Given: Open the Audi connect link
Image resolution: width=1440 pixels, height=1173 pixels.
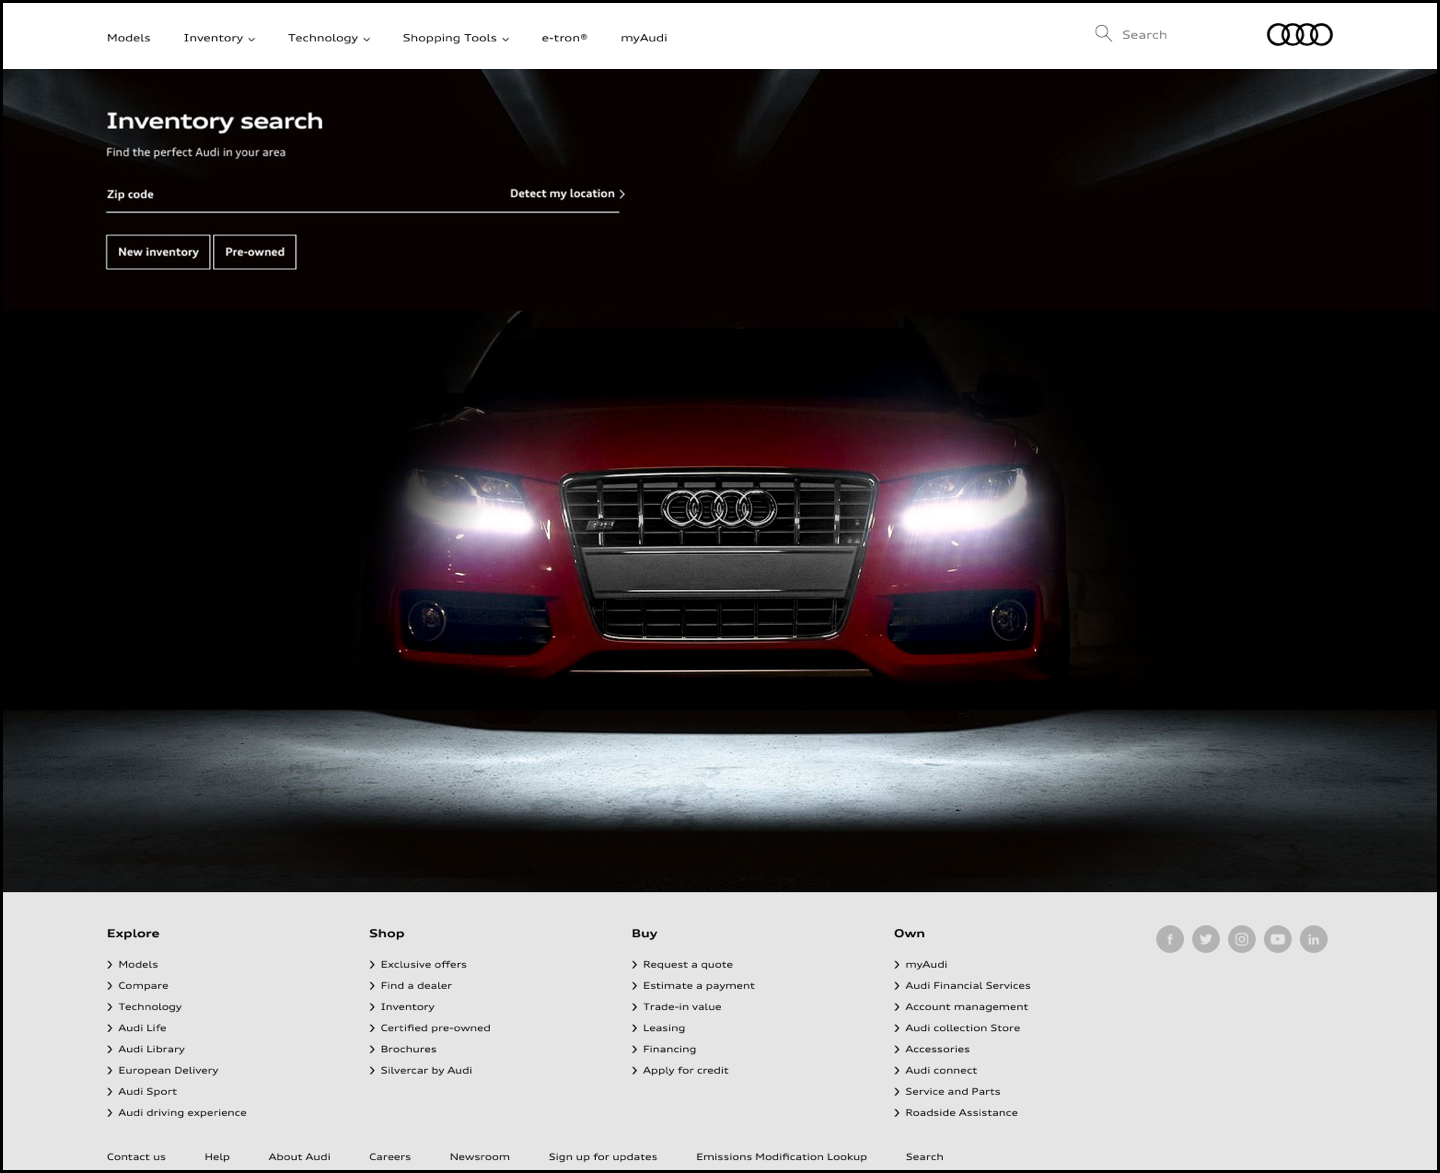Looking at the screenshot, I should point(941,1070).
